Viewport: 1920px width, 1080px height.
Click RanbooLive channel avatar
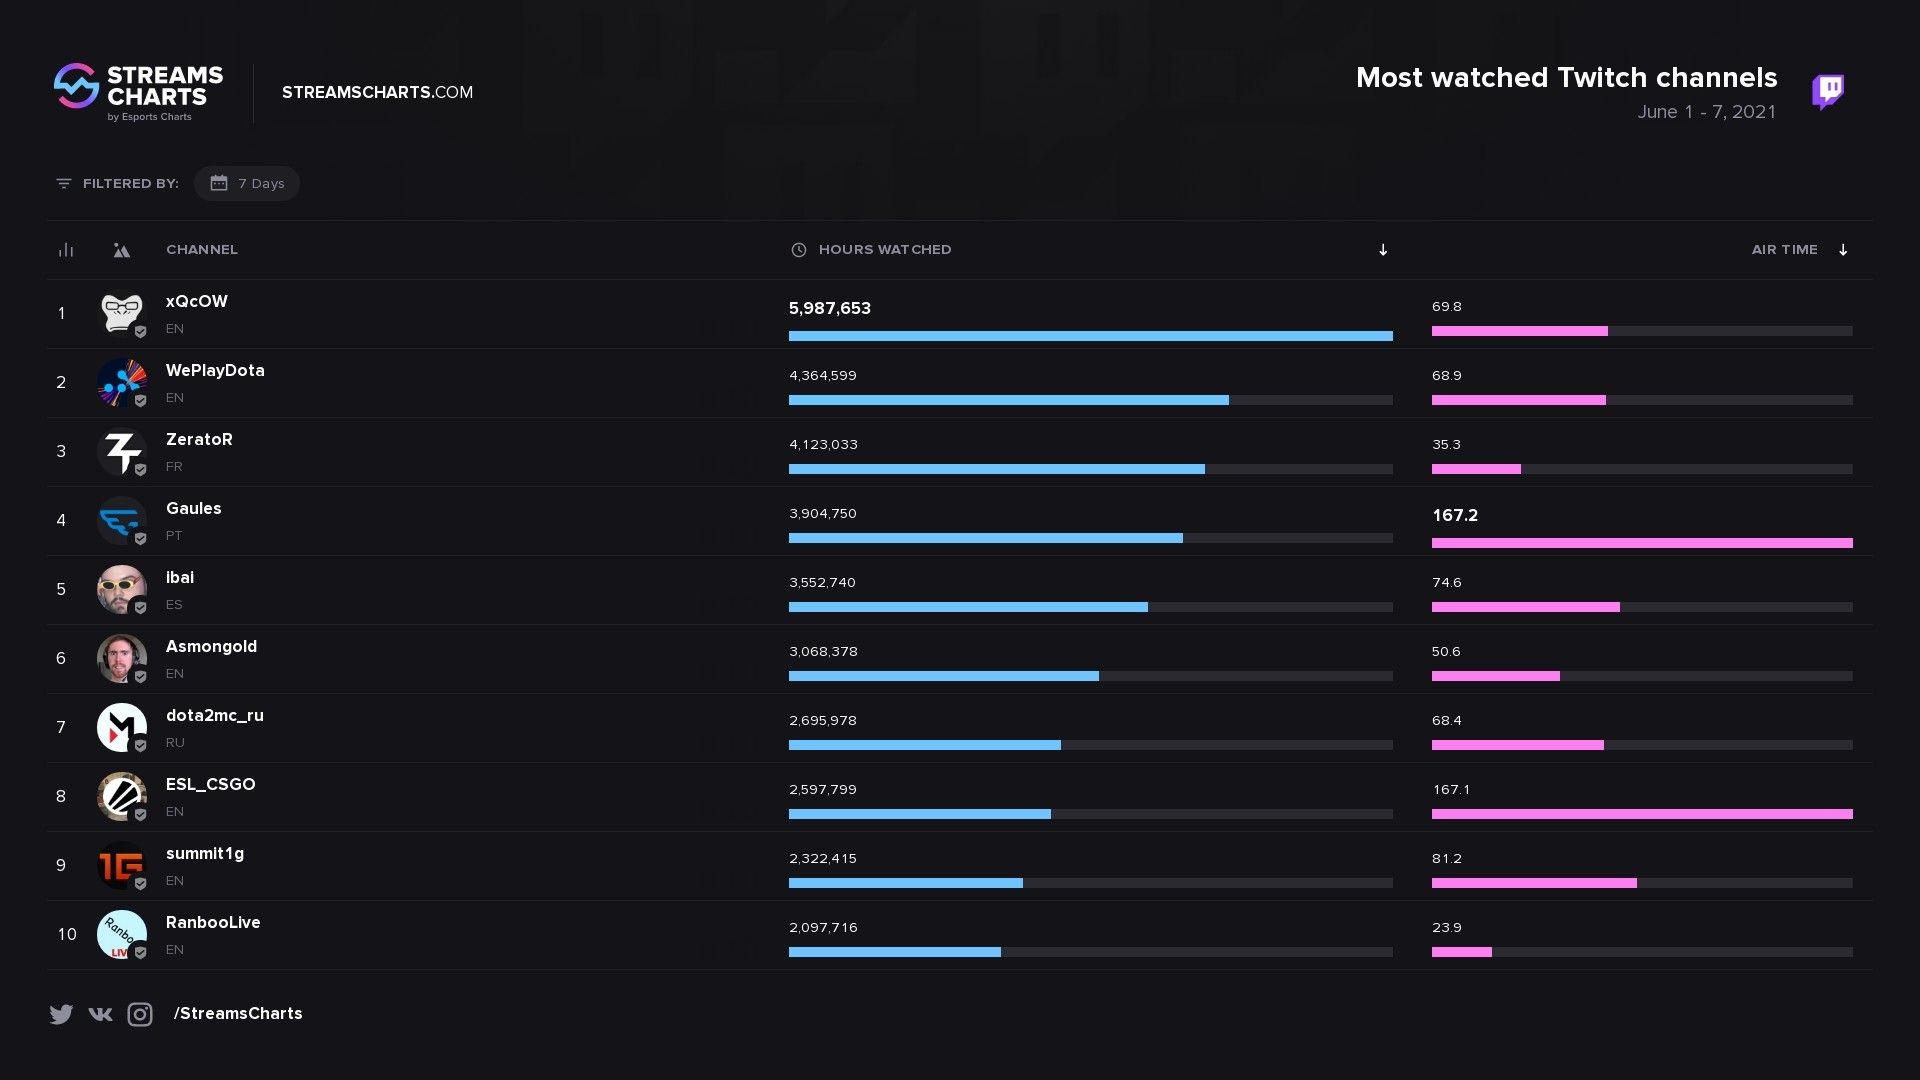[122, 934]
